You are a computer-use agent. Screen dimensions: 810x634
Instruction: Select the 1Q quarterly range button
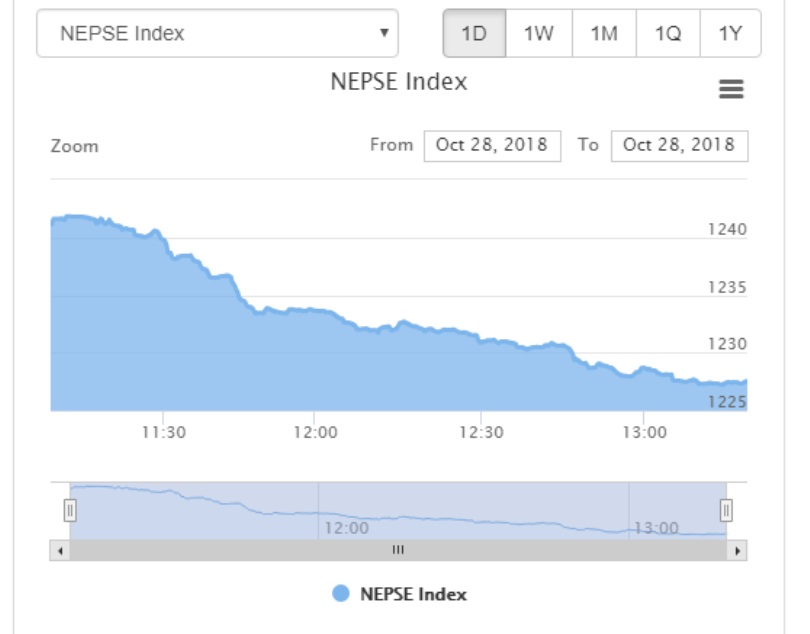pyautogui.click(x=668, y=33)
